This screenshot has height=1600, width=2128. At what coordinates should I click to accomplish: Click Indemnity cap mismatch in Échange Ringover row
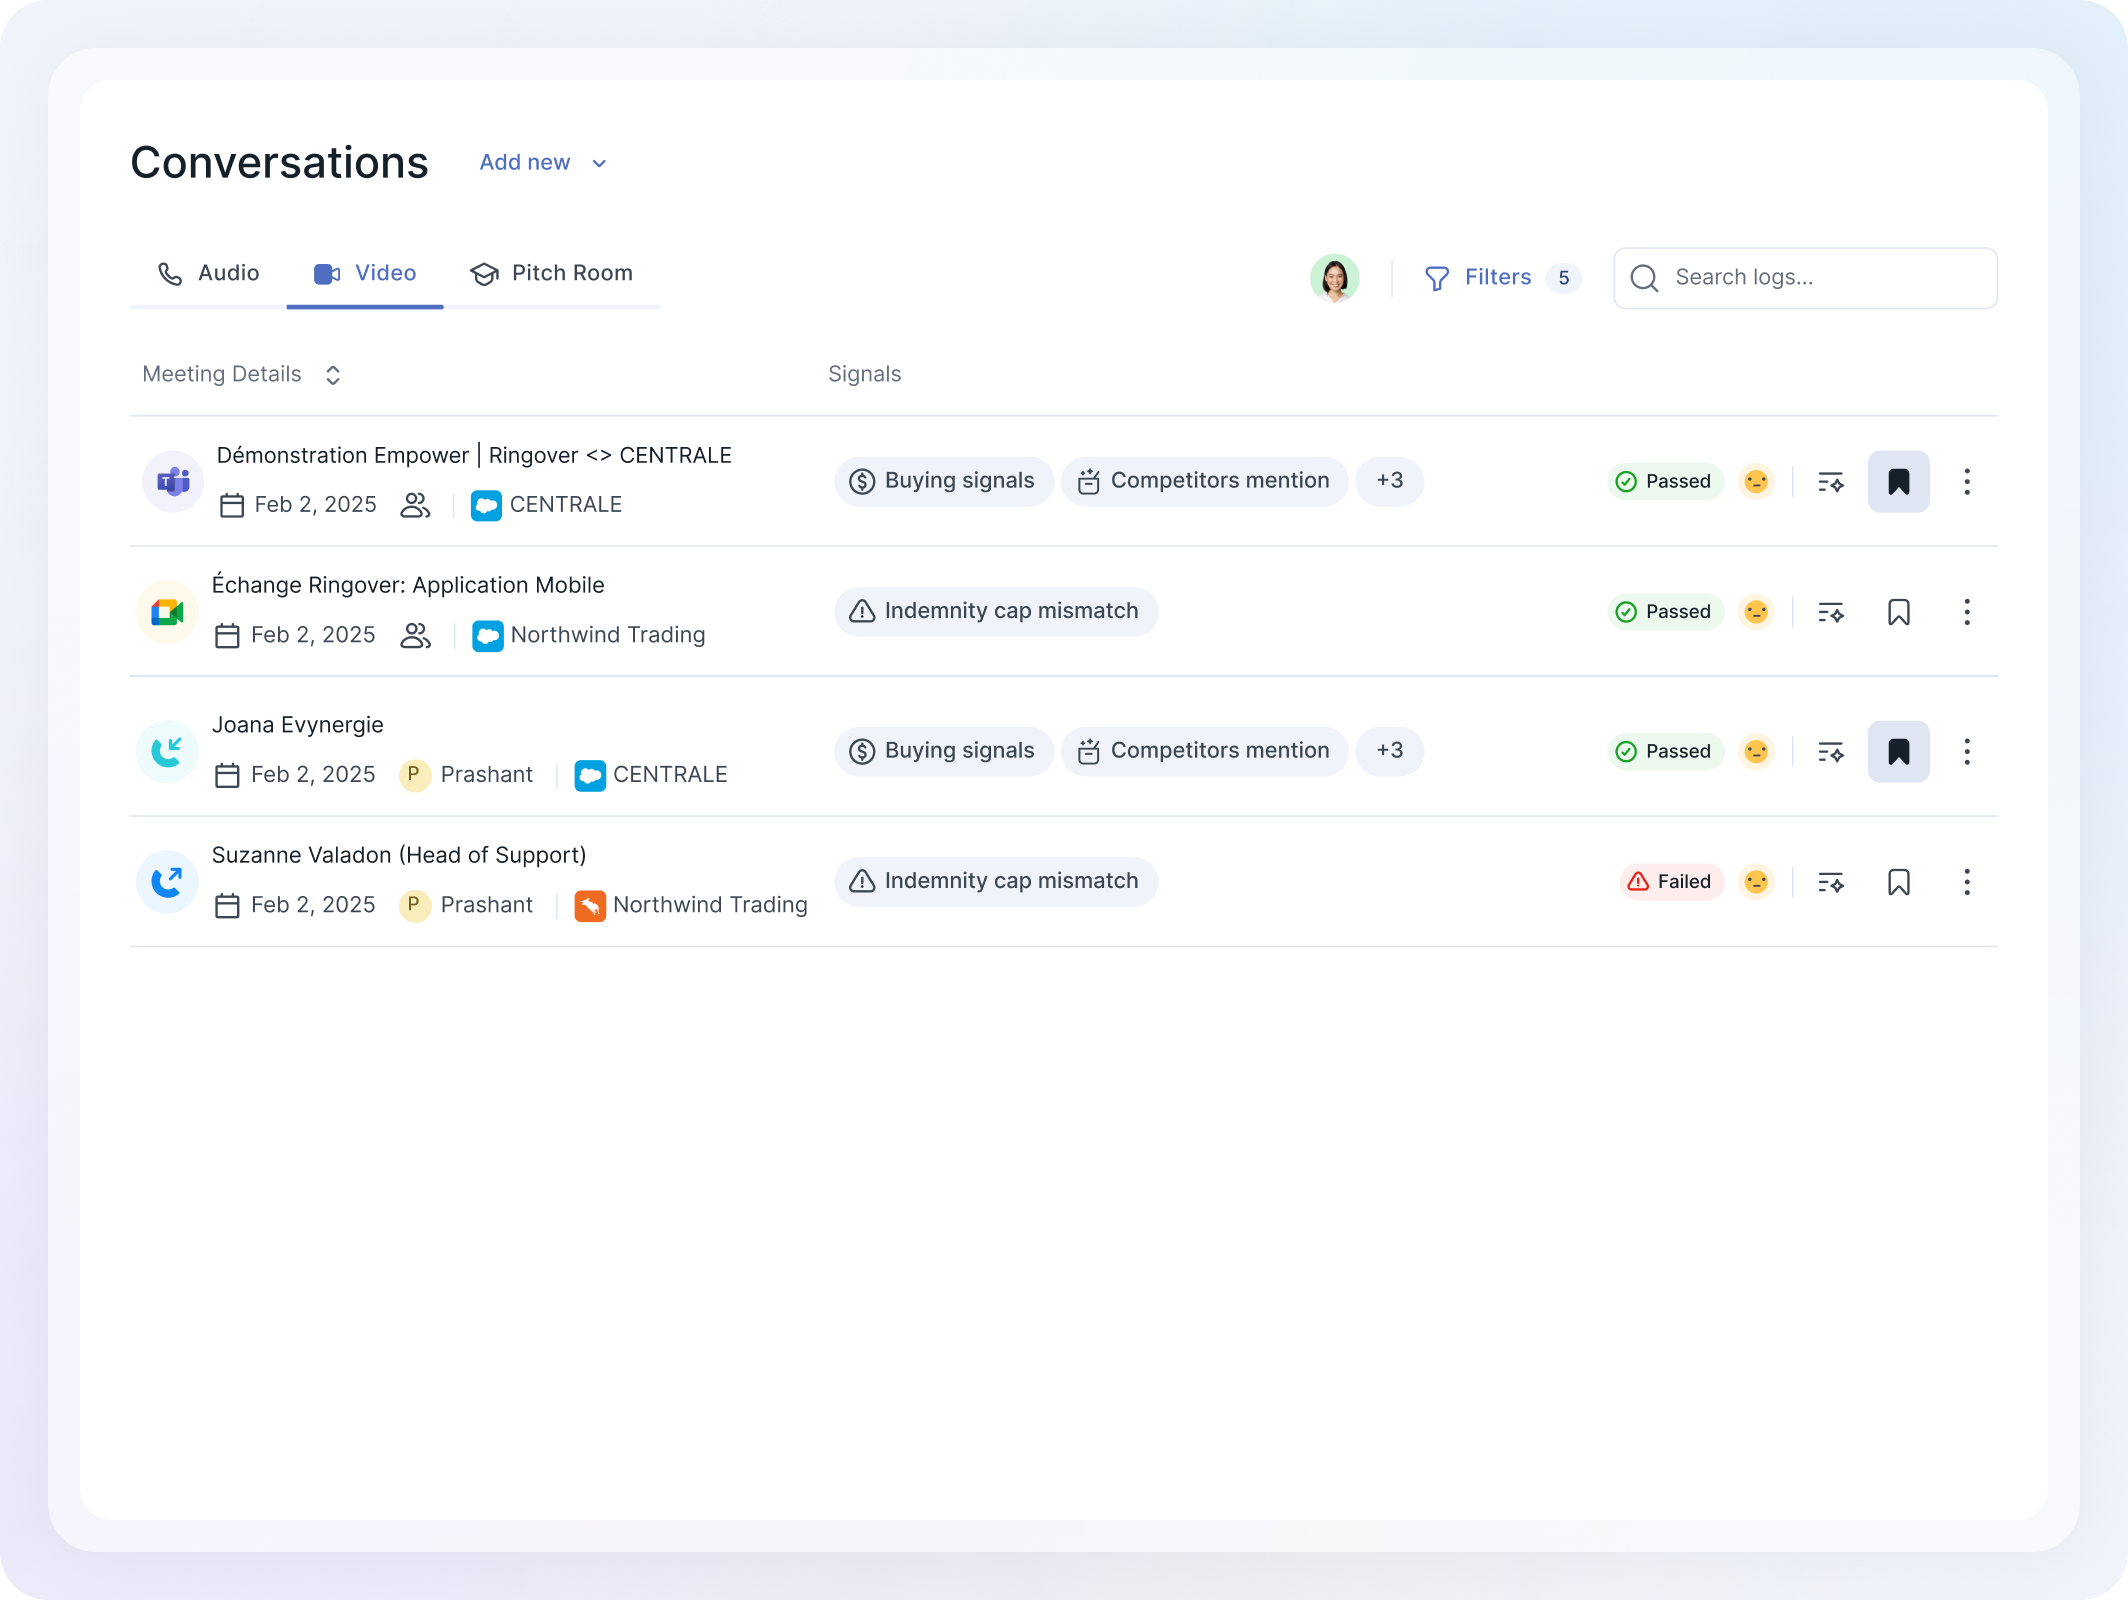(996, 611)
